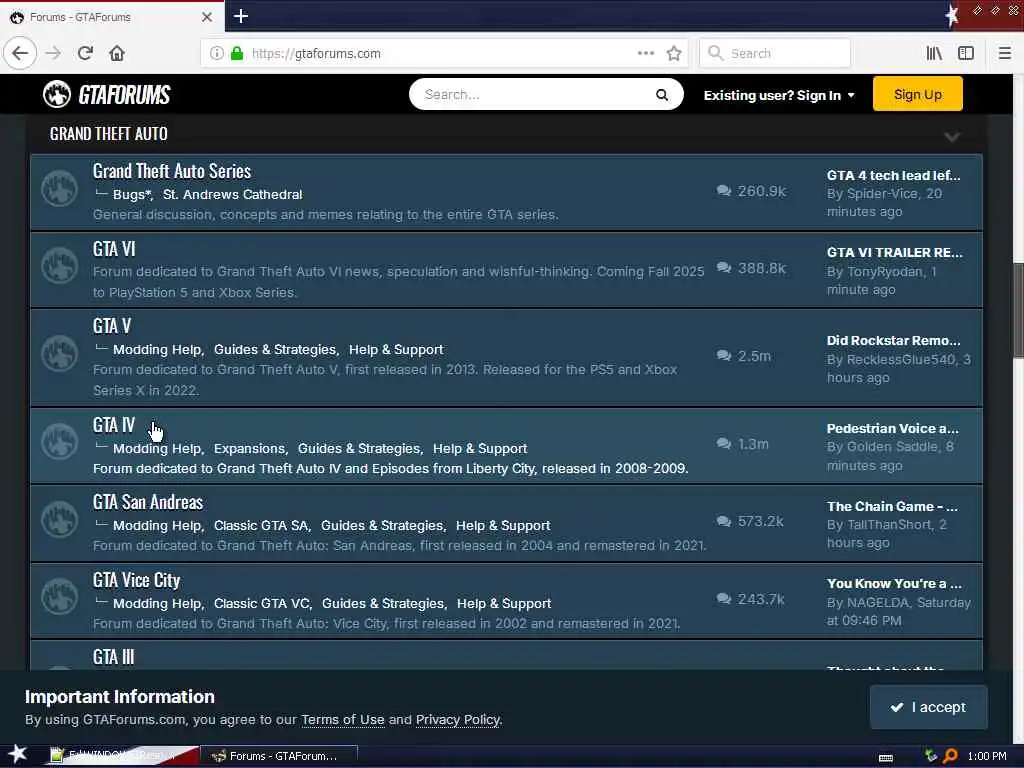Open GTA IV Help & Support subforum
Image resolution: width=1024 pixels, height=768 pixels.
point(480,448)
